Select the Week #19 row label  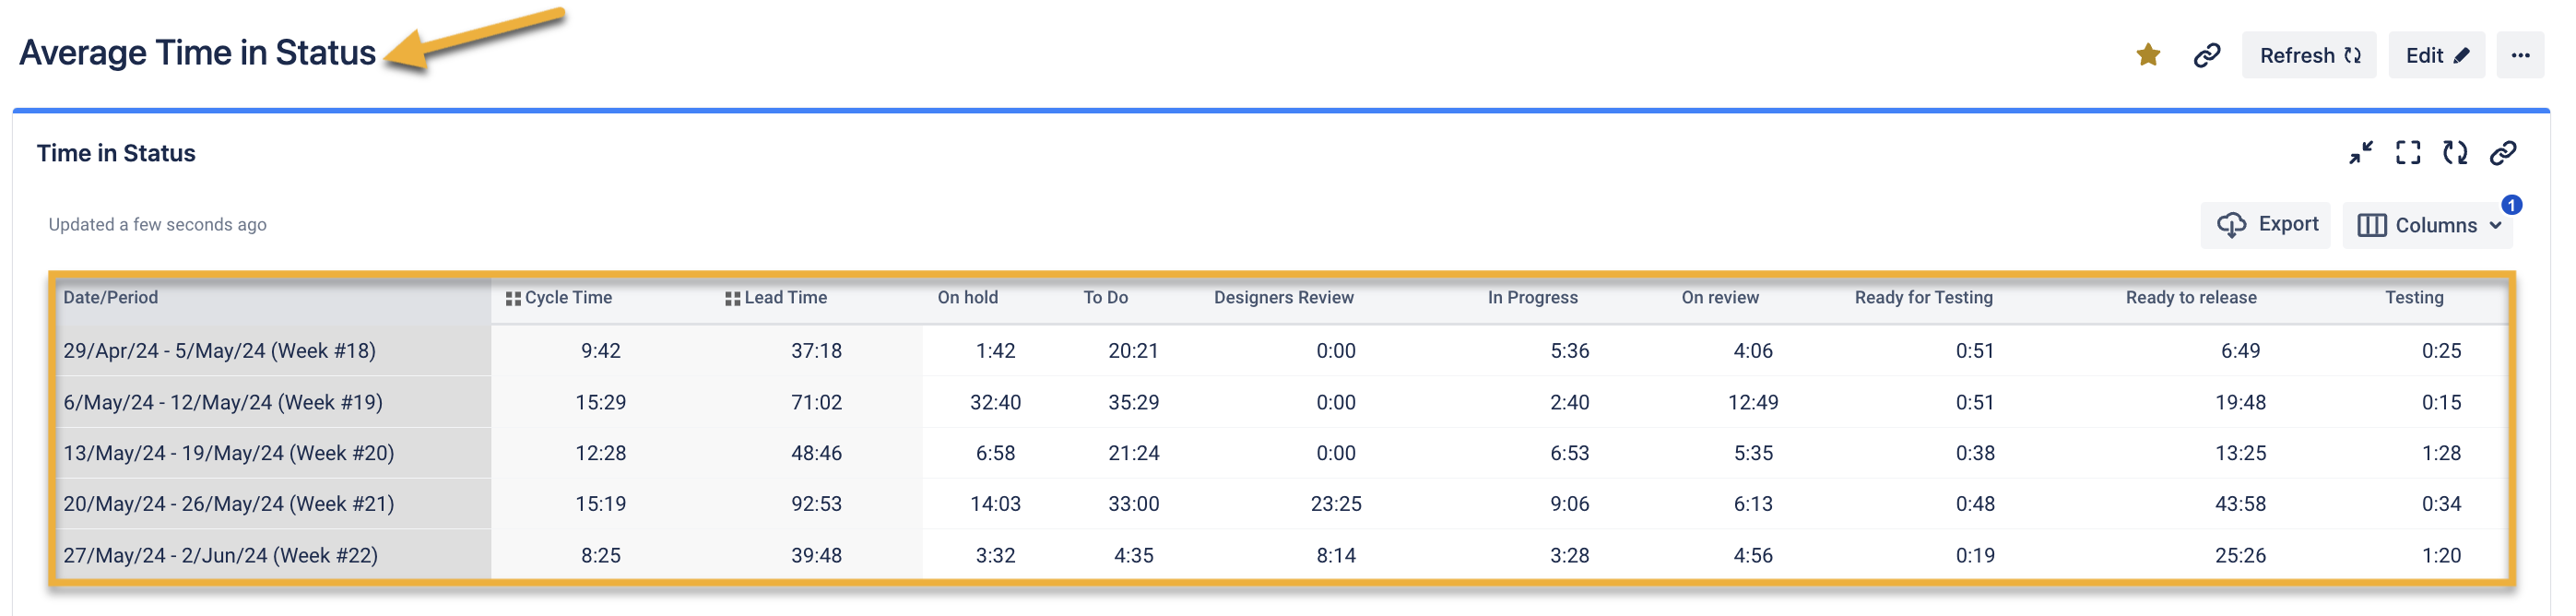(x=223, y=402)
